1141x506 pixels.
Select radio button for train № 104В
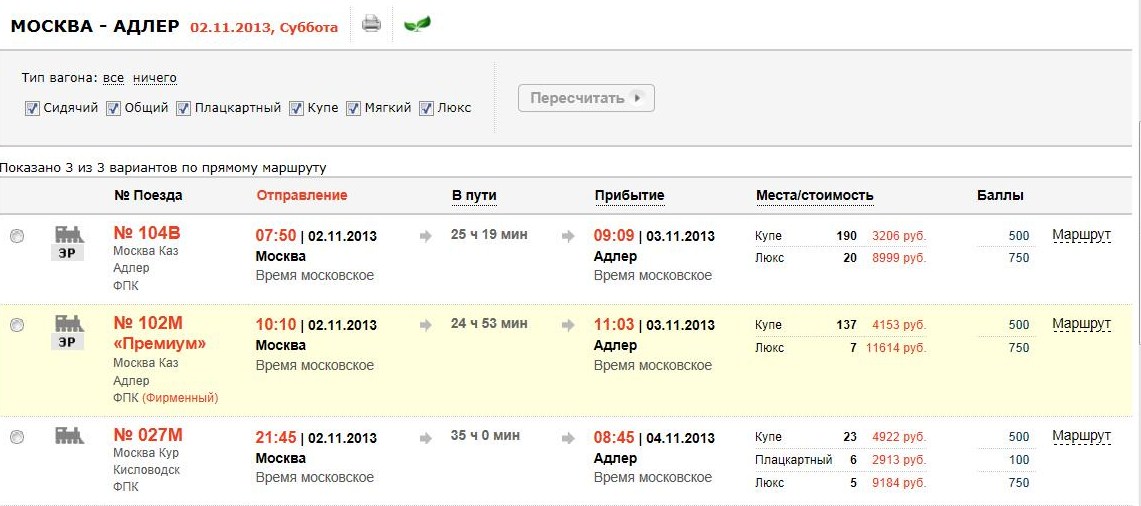coord(17,236)
